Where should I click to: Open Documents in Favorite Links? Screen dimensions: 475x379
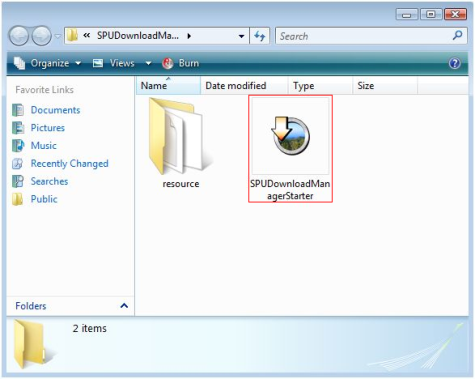click(x=55, y=110)
